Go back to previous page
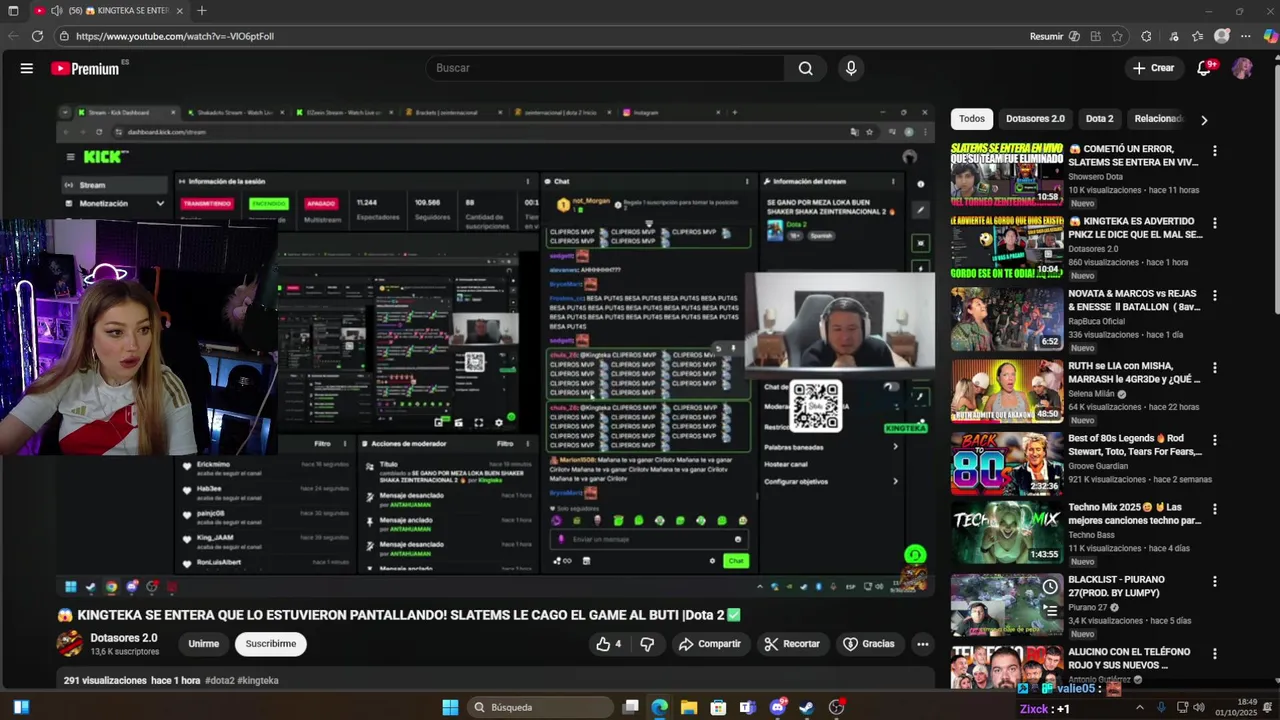The height and width of the screenshot is (720, 1280). tap(13, 36)
